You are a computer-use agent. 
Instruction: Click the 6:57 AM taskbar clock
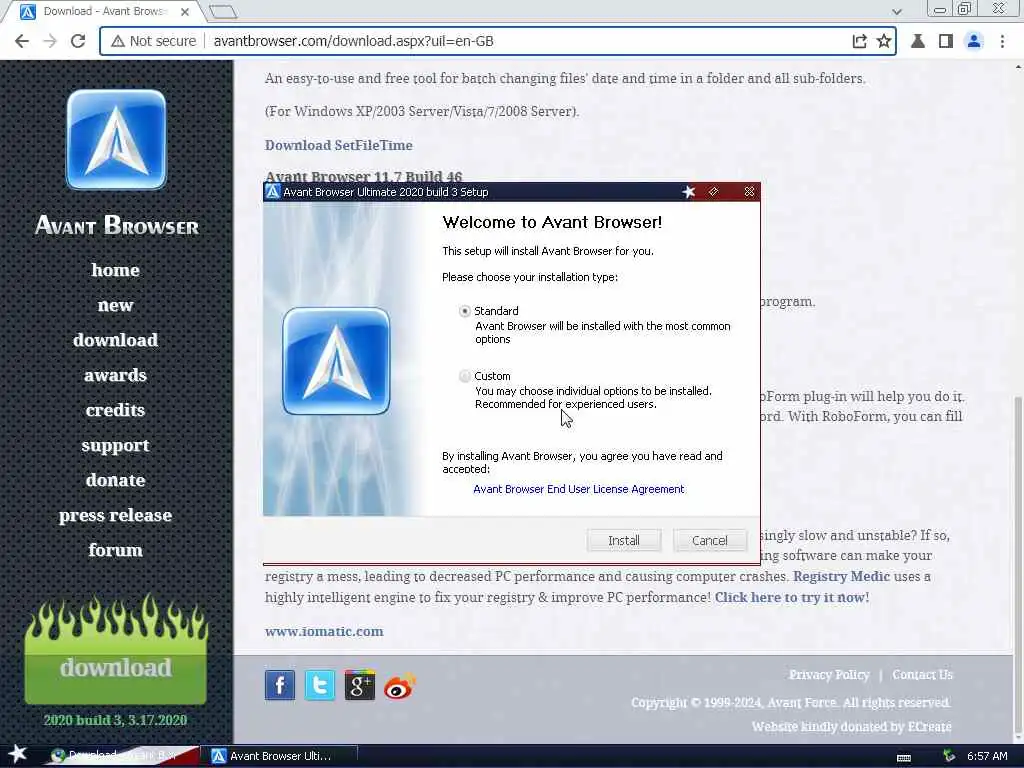click(987, 756)
